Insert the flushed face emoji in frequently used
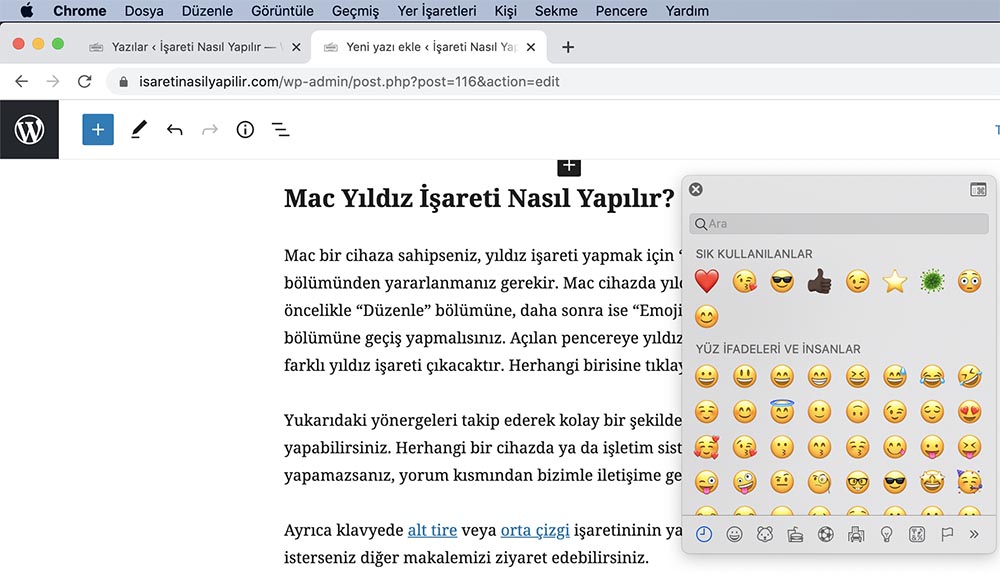Screen dimensions: 1000x573 (969, 281)
